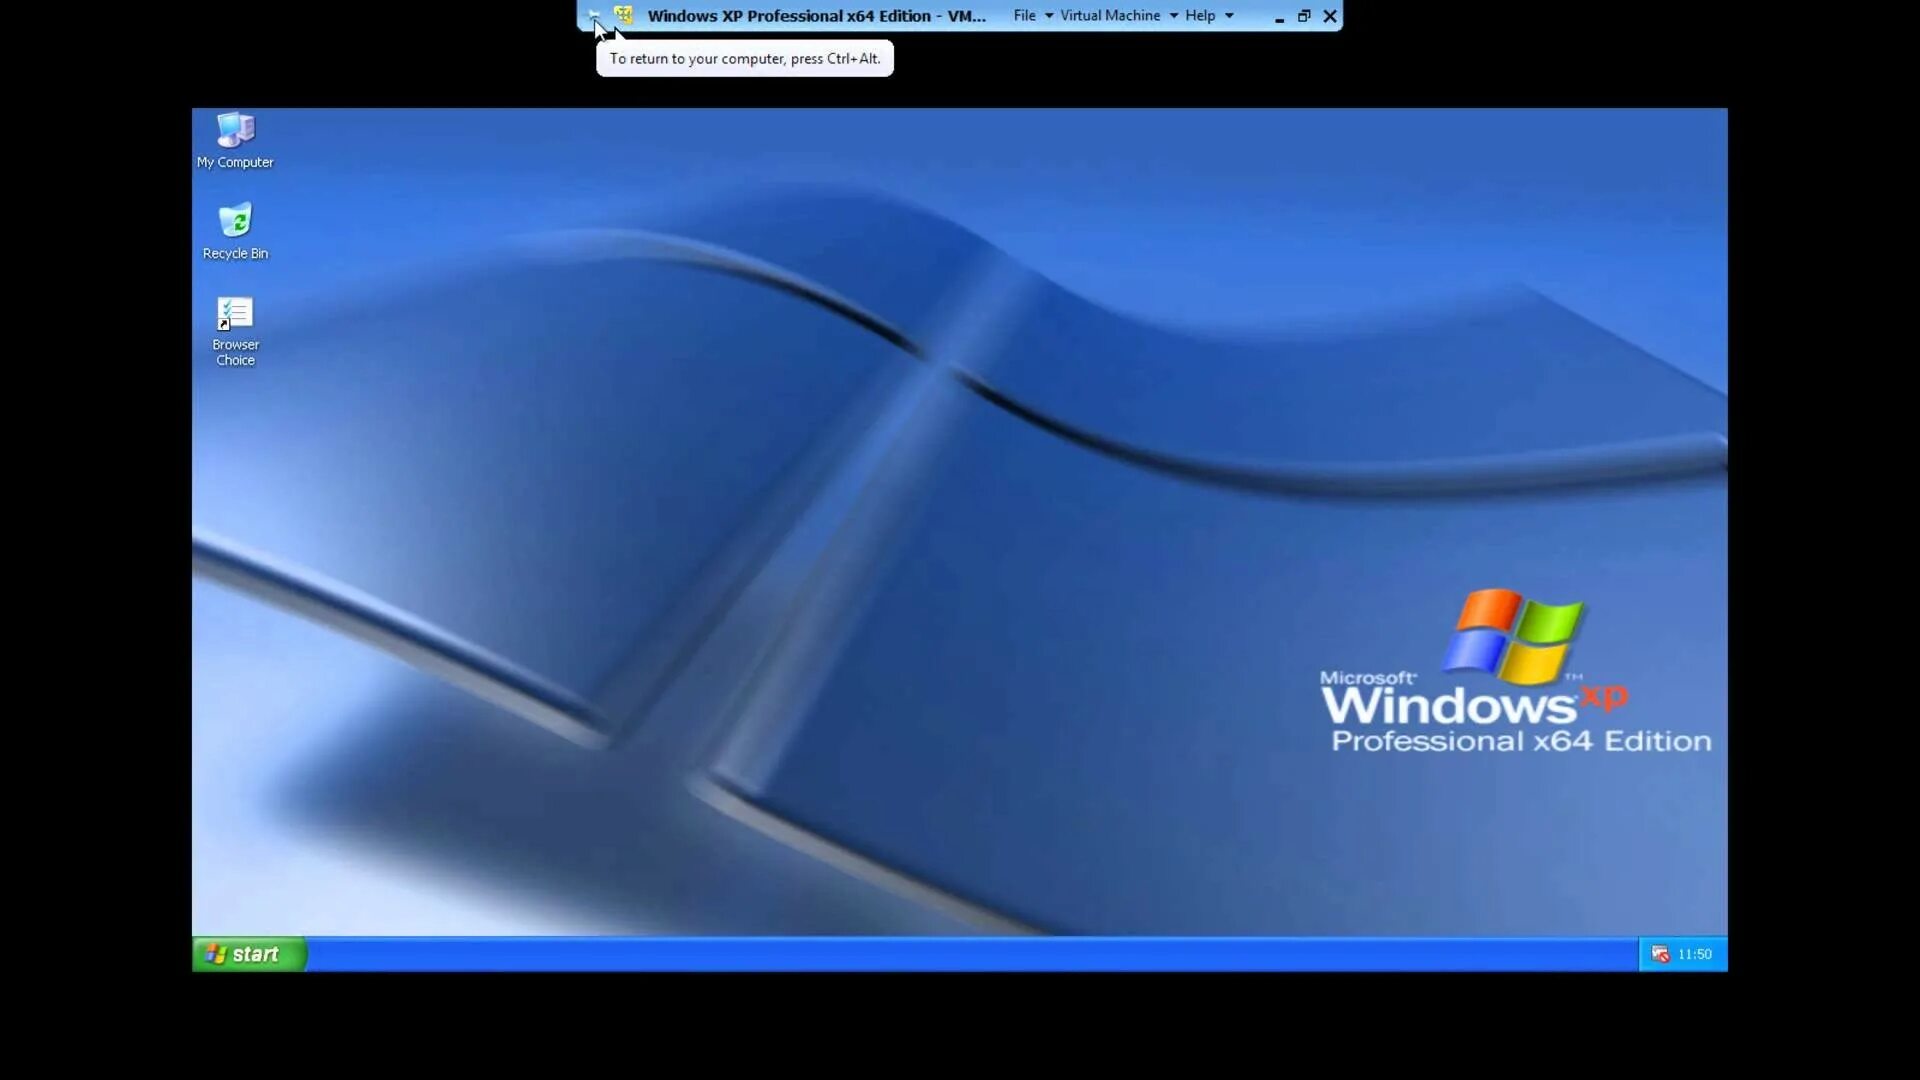
Task: Click the Ctrl+Alt return tooltip
Action: coord(745,59)
